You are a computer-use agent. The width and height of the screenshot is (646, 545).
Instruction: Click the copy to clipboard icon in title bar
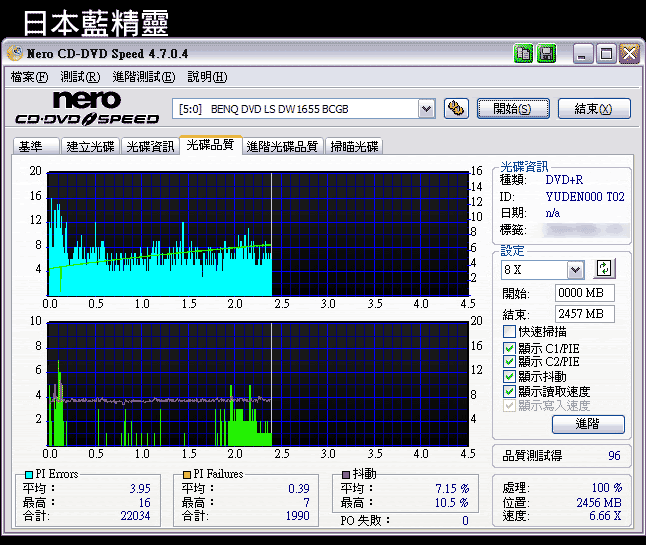click(x=523, y=54)
